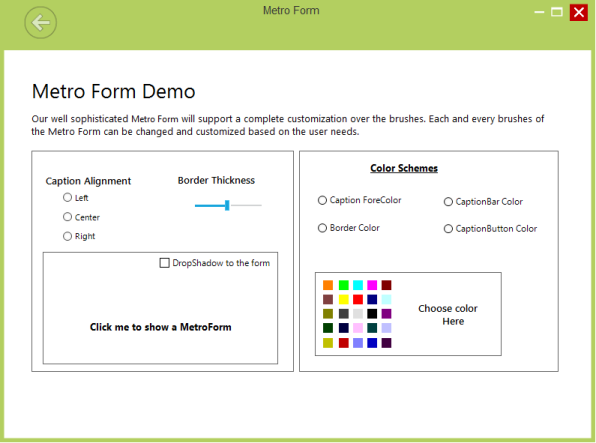Minimize the Metro Form window
The image size is (596, 443).
coord(539,12)
